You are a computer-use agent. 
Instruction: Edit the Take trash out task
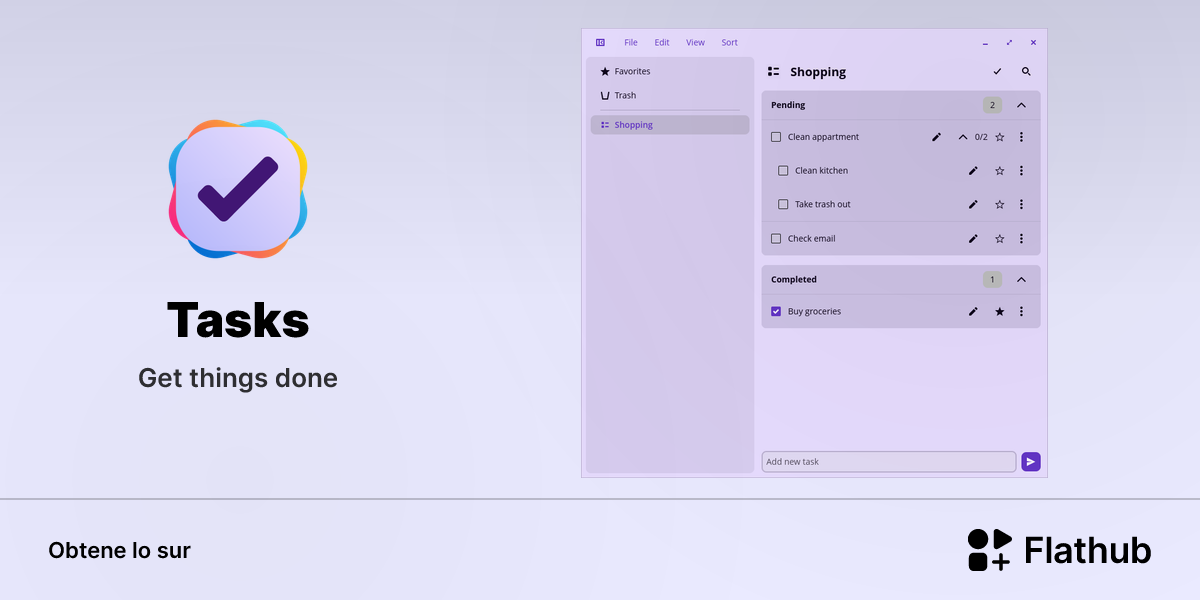[x=973, y=204]
